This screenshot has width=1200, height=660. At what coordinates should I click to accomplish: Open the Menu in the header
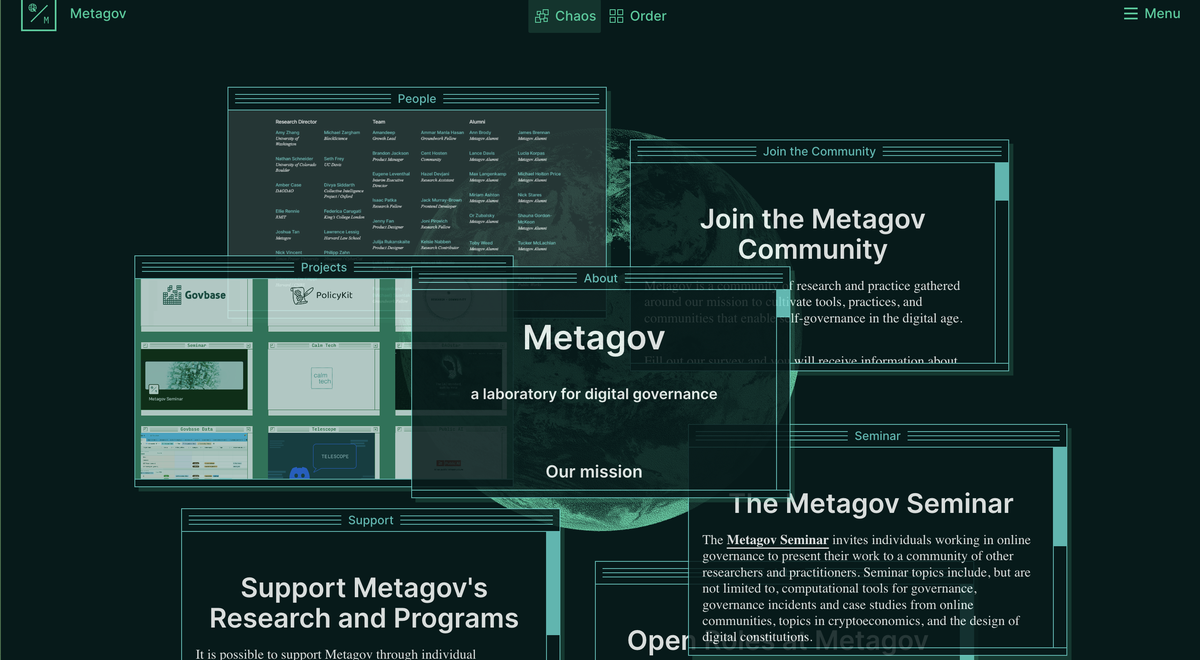coord(1152,14)
